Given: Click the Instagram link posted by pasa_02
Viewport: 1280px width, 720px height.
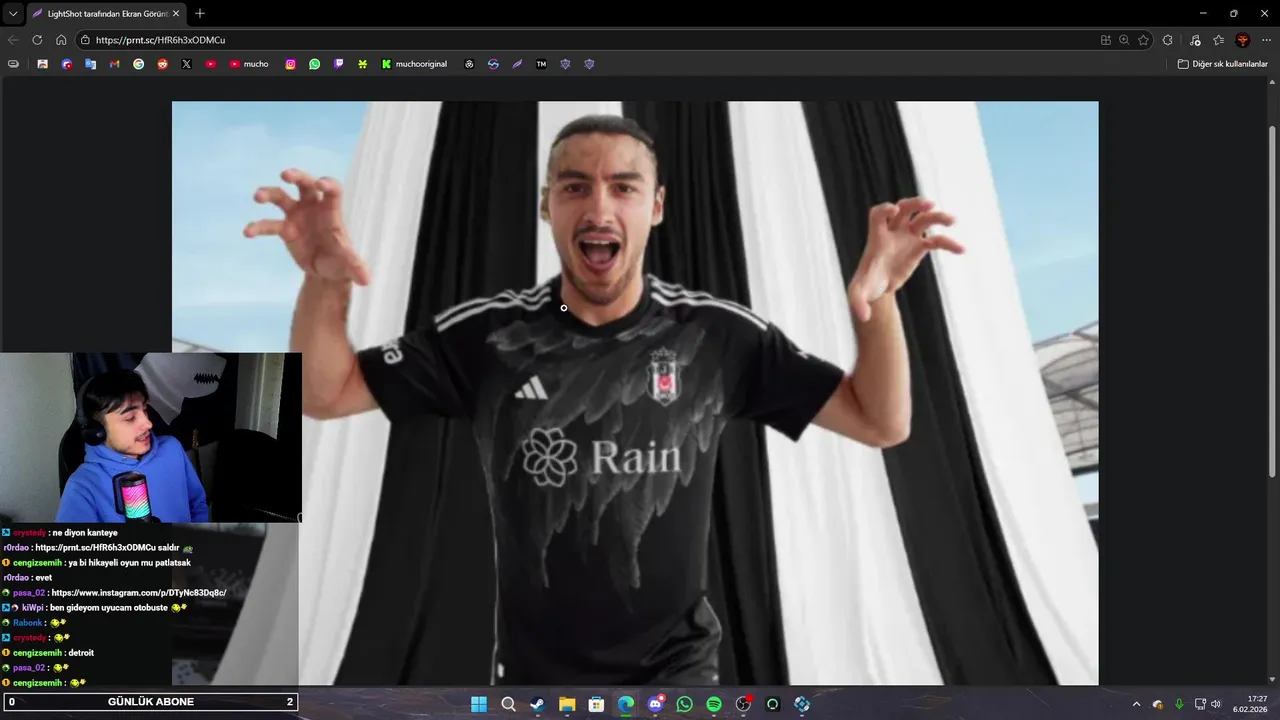Looking at the screenshot, I should pos(138,593).
